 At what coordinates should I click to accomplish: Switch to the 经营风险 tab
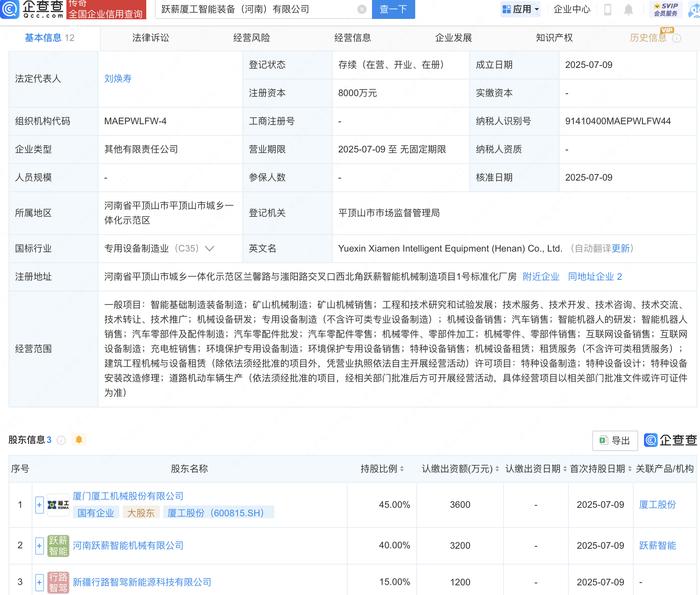click(251, 38)
